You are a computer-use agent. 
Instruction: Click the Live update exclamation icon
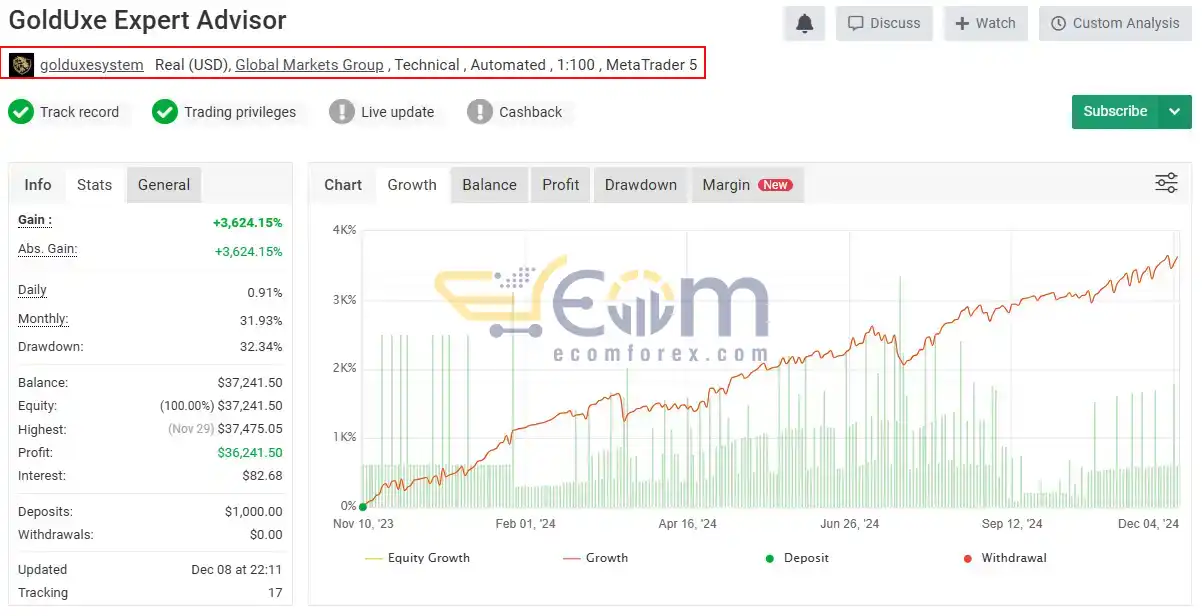coord(342,112)
